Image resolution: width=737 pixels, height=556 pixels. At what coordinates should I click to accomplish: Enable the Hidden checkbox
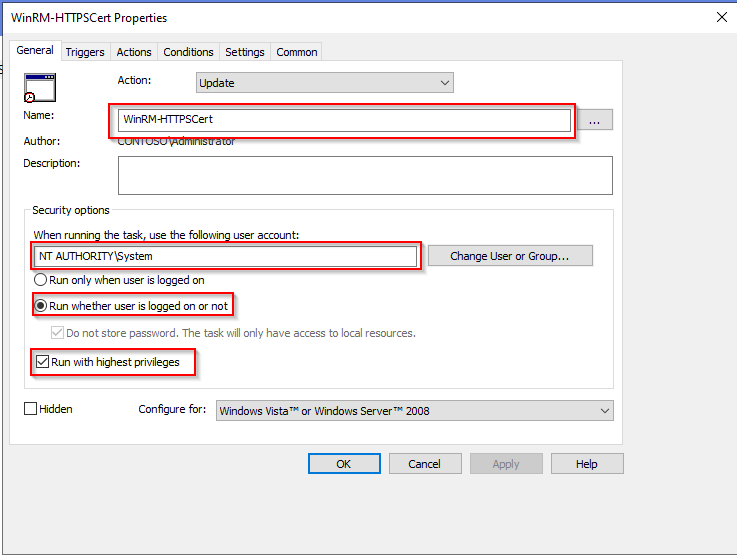(30, 409)
